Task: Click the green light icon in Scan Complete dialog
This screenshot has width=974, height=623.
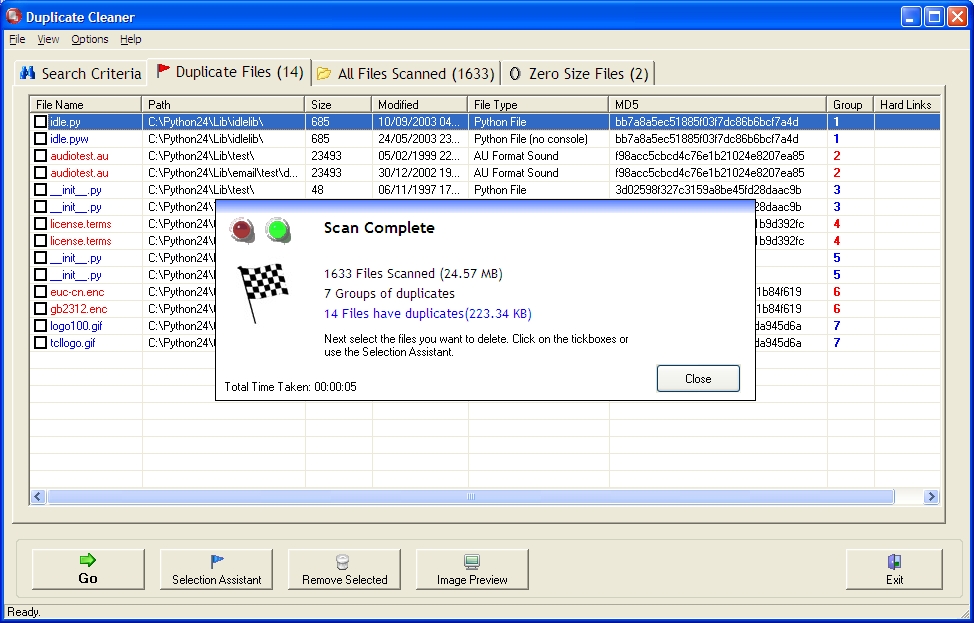Action: click(278, 230)
